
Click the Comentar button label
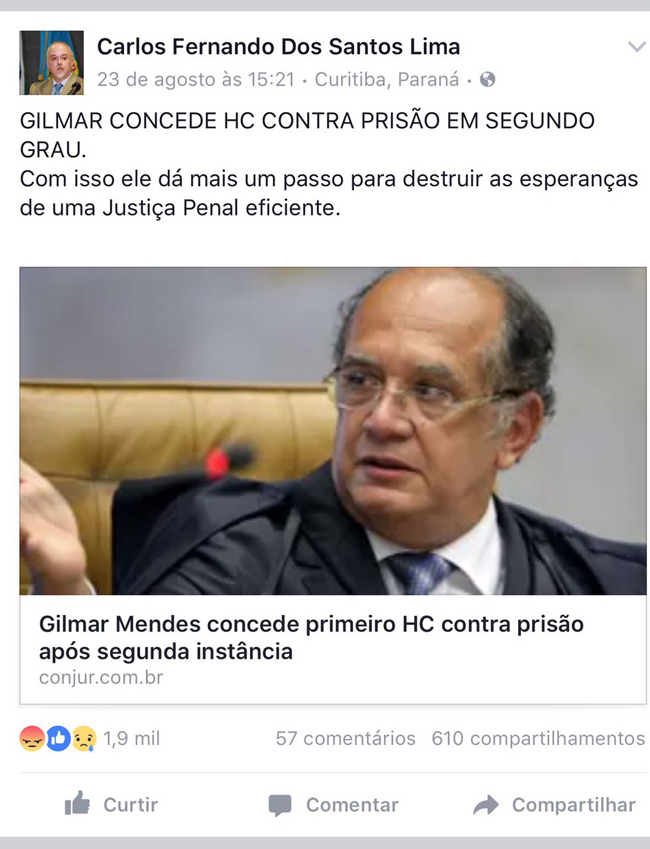click(352, 805)
